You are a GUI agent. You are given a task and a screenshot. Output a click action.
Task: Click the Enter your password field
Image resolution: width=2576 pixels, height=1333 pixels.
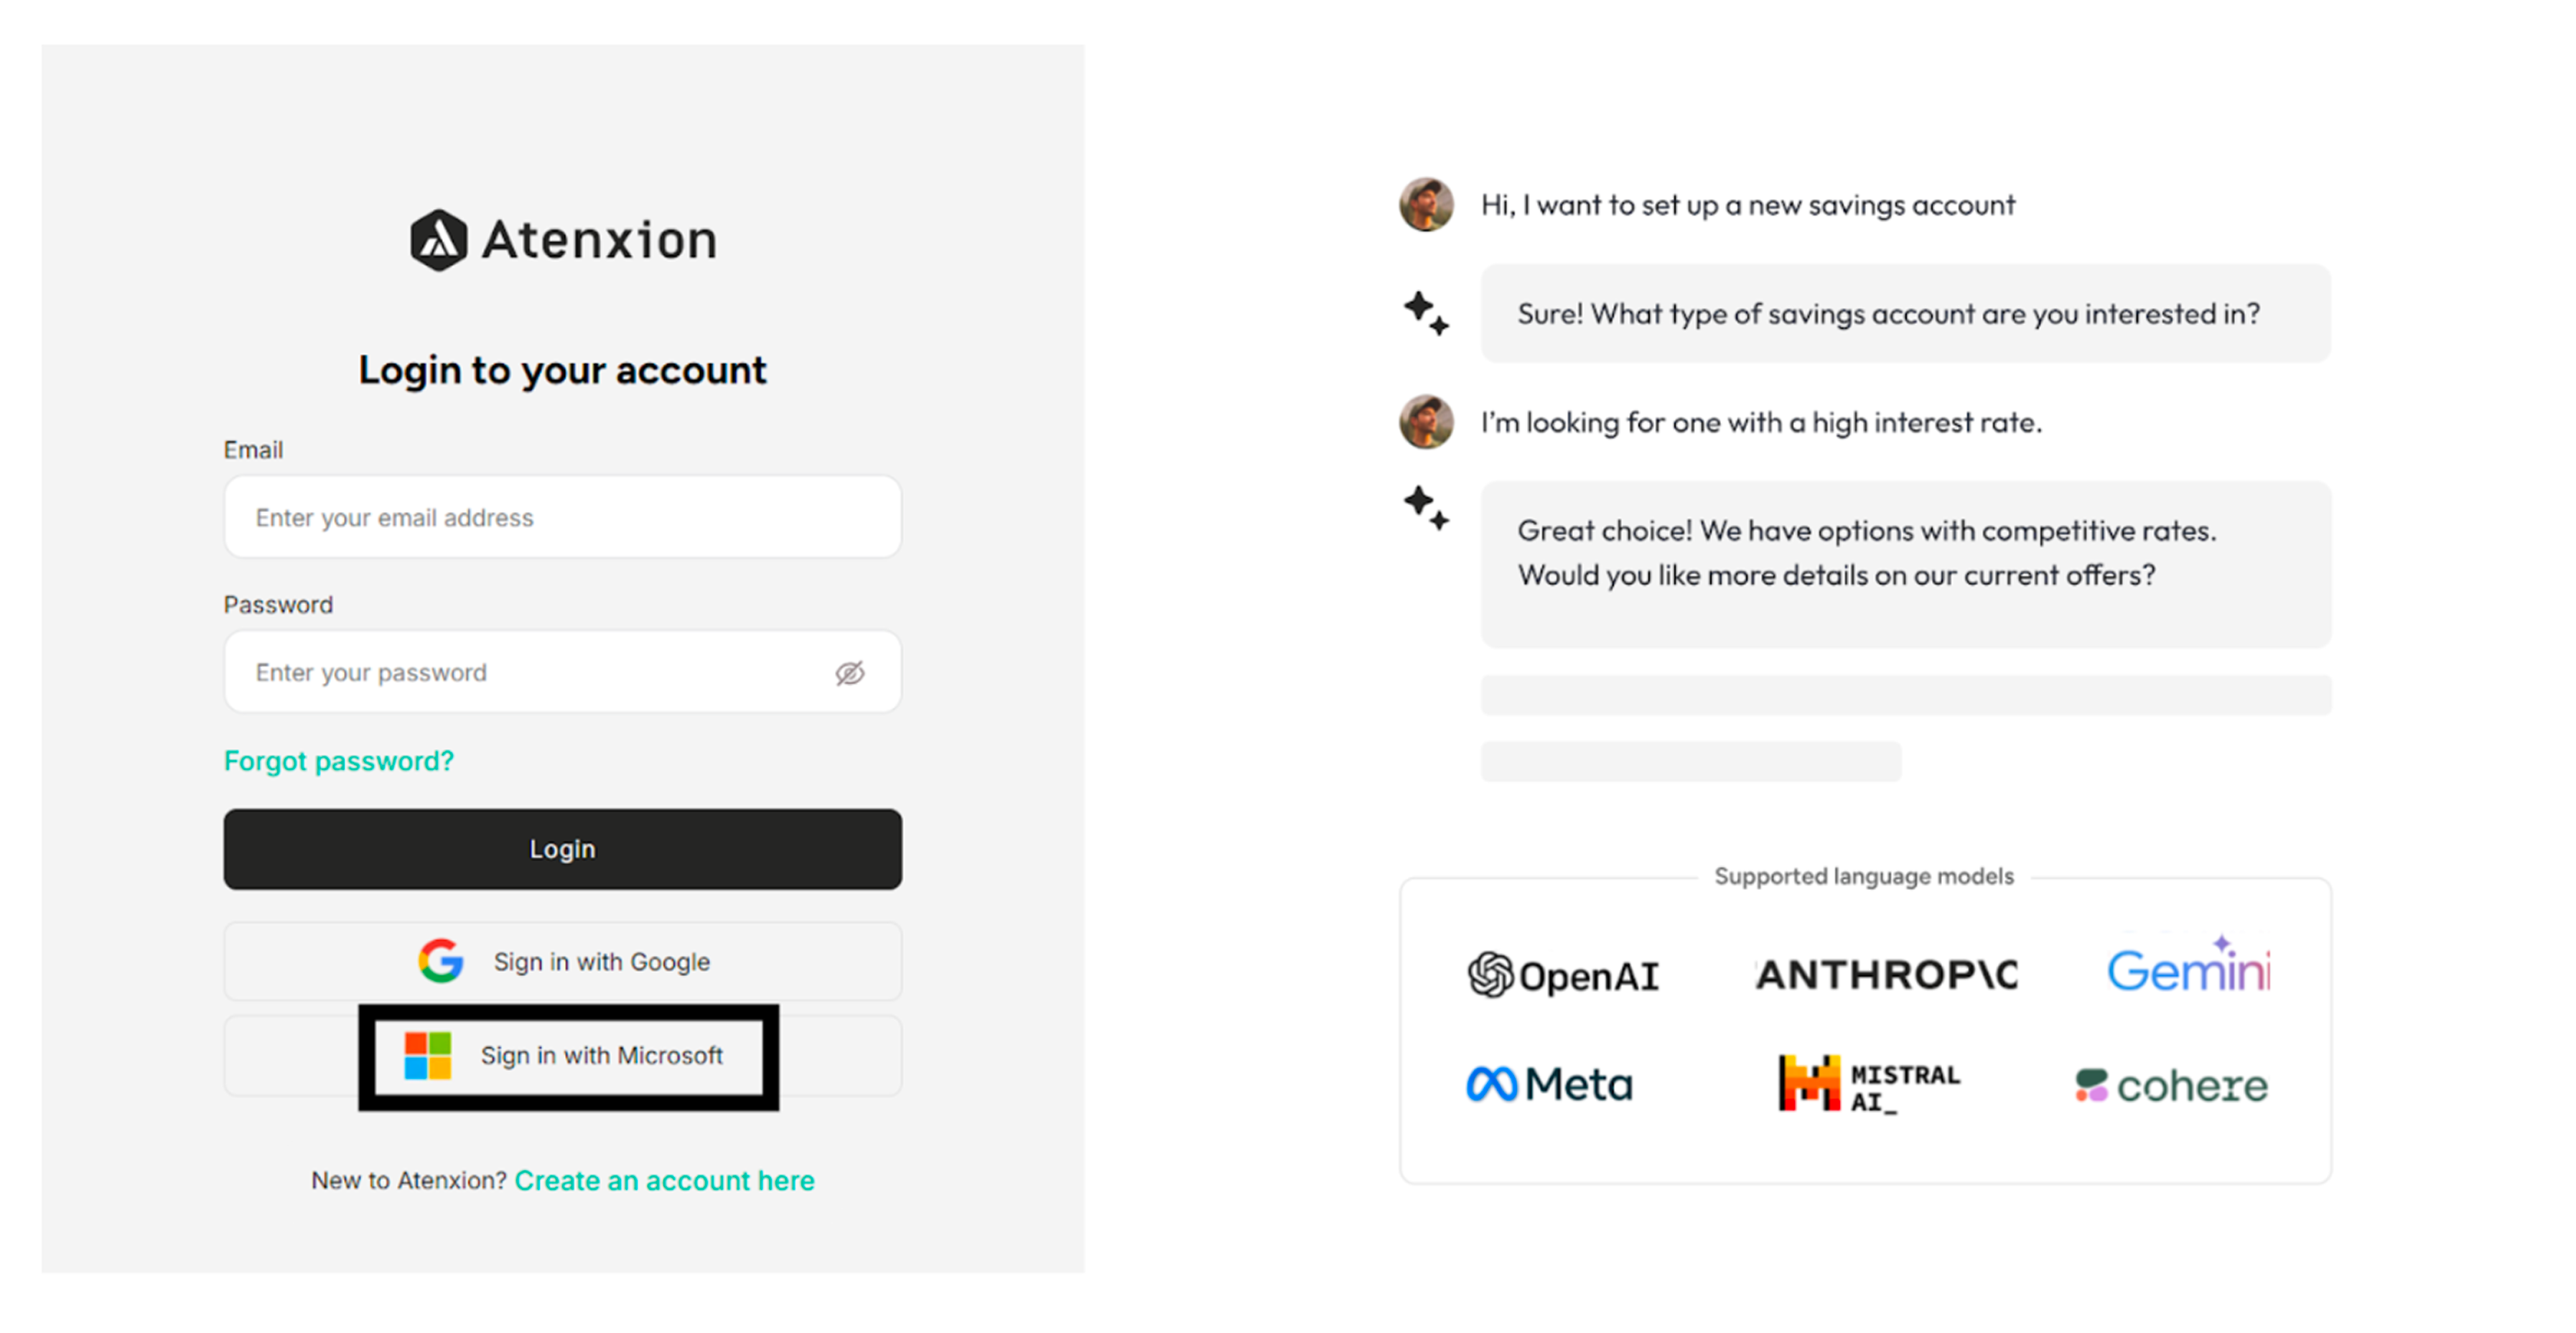click(562, 672)
